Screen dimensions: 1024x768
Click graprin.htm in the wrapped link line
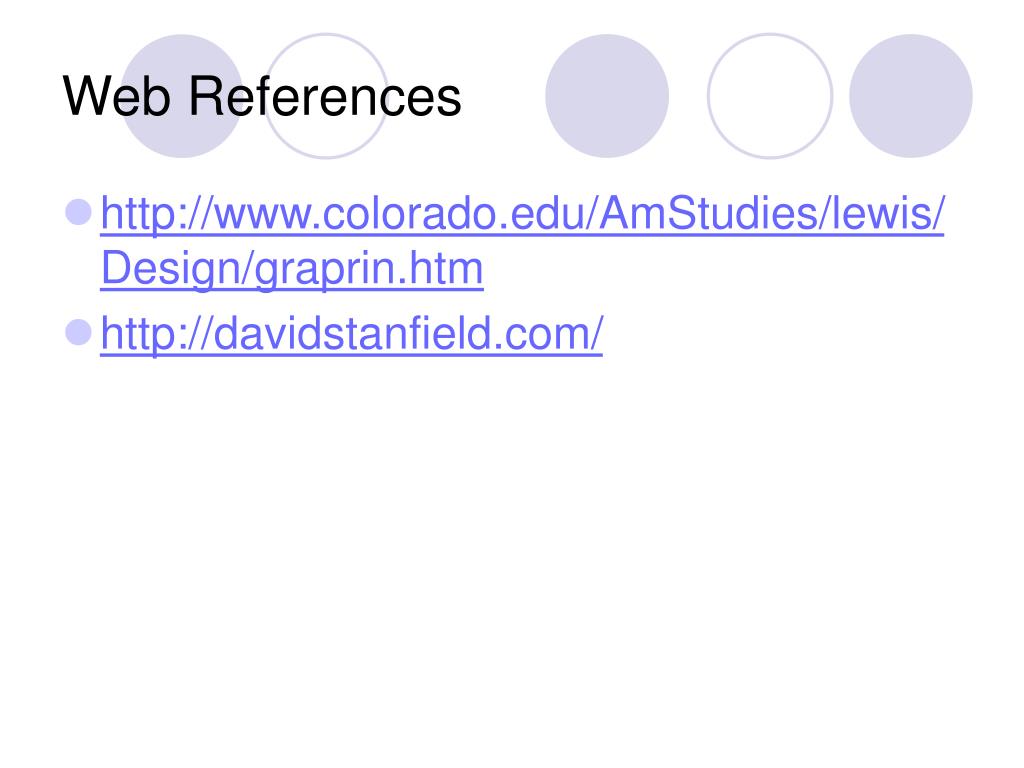coord(369,270)
